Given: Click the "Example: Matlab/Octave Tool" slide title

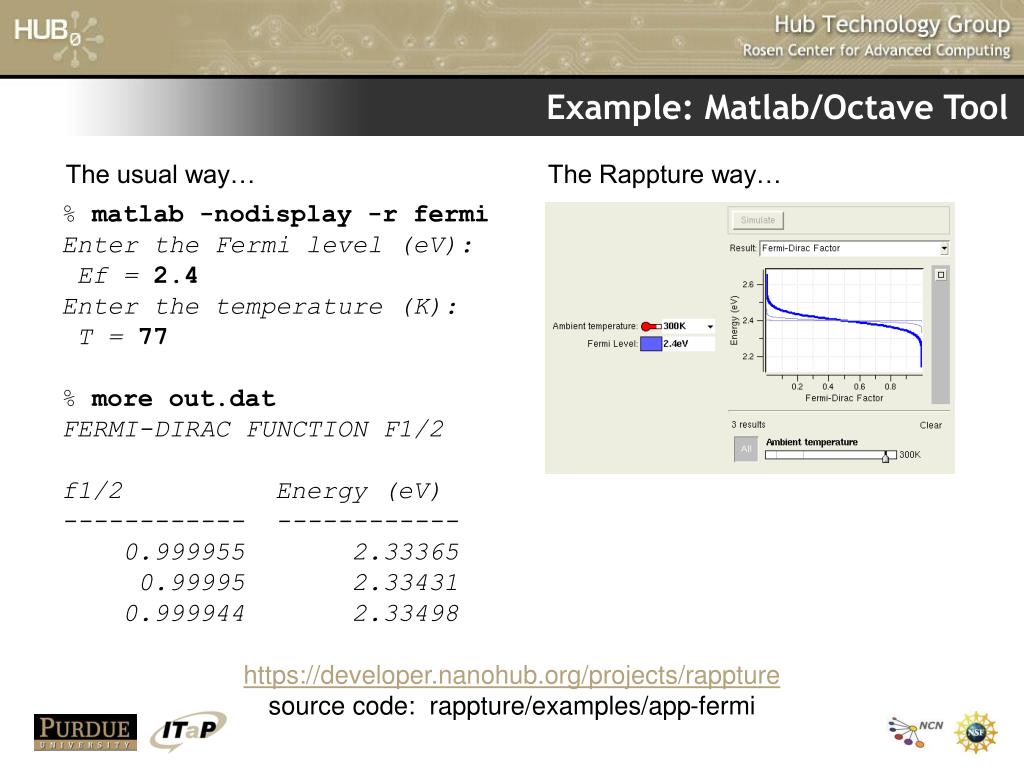Looking at the screenshot, I should [777, 107].
